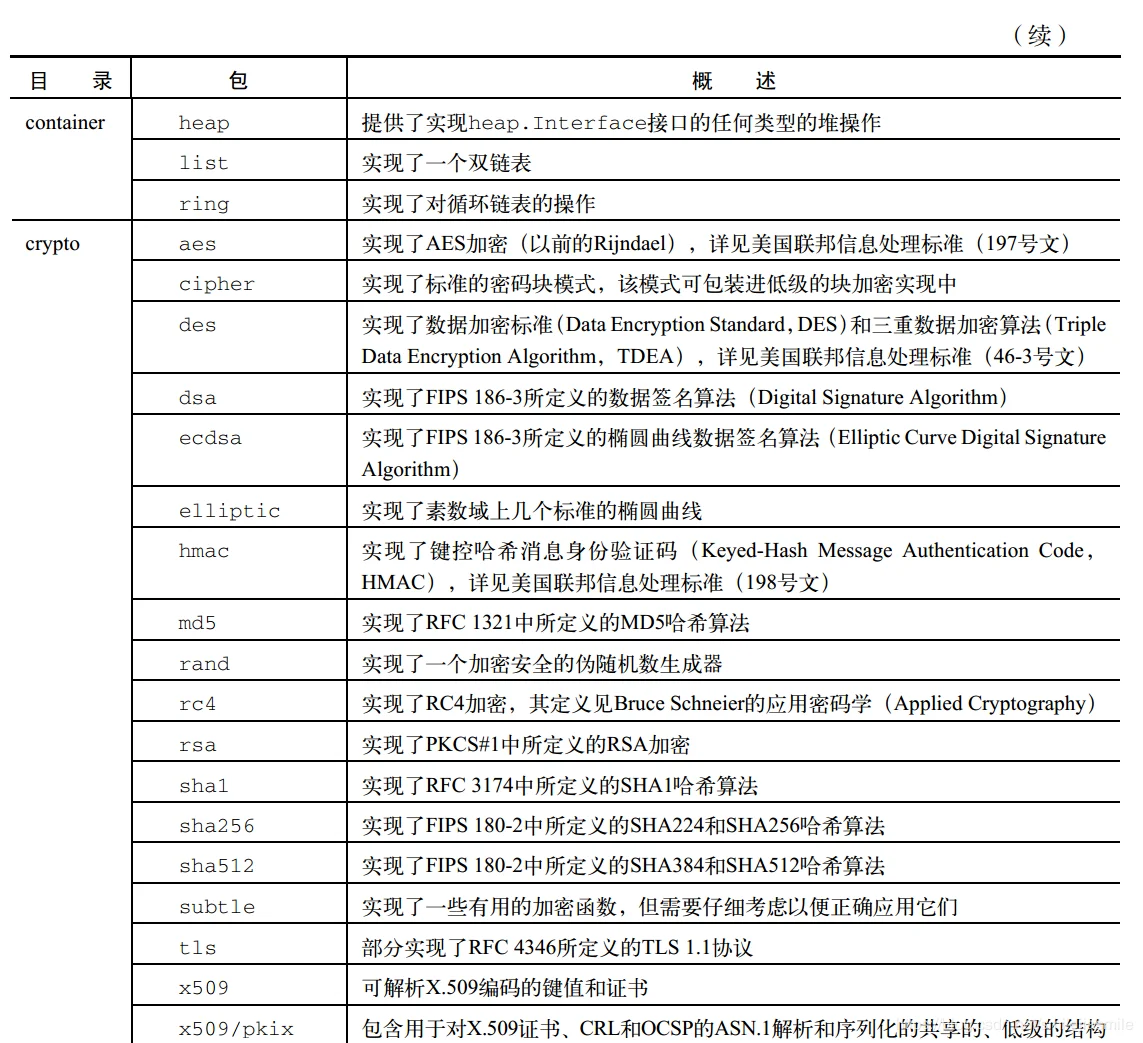The height and width of the screenshot is (1043, 1143).
Task: Click the SHA224和SHA256 description
Action: pos(623,826)
